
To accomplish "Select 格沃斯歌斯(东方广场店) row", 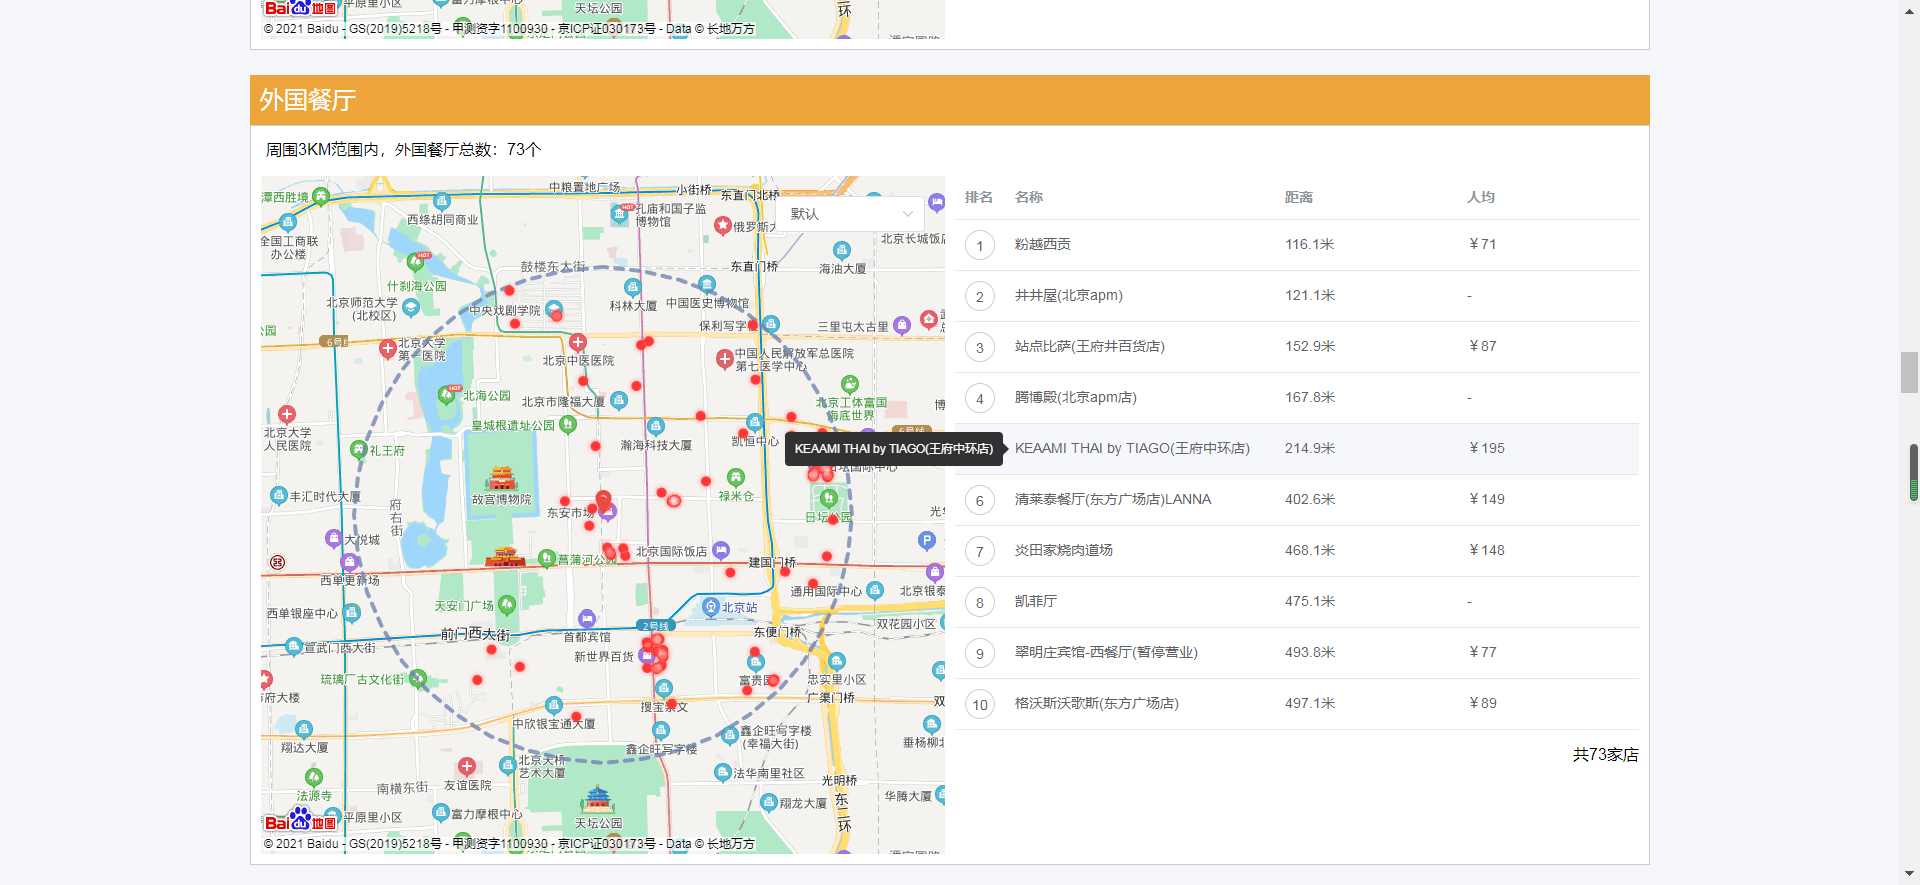I will (x=1297, y=703).
